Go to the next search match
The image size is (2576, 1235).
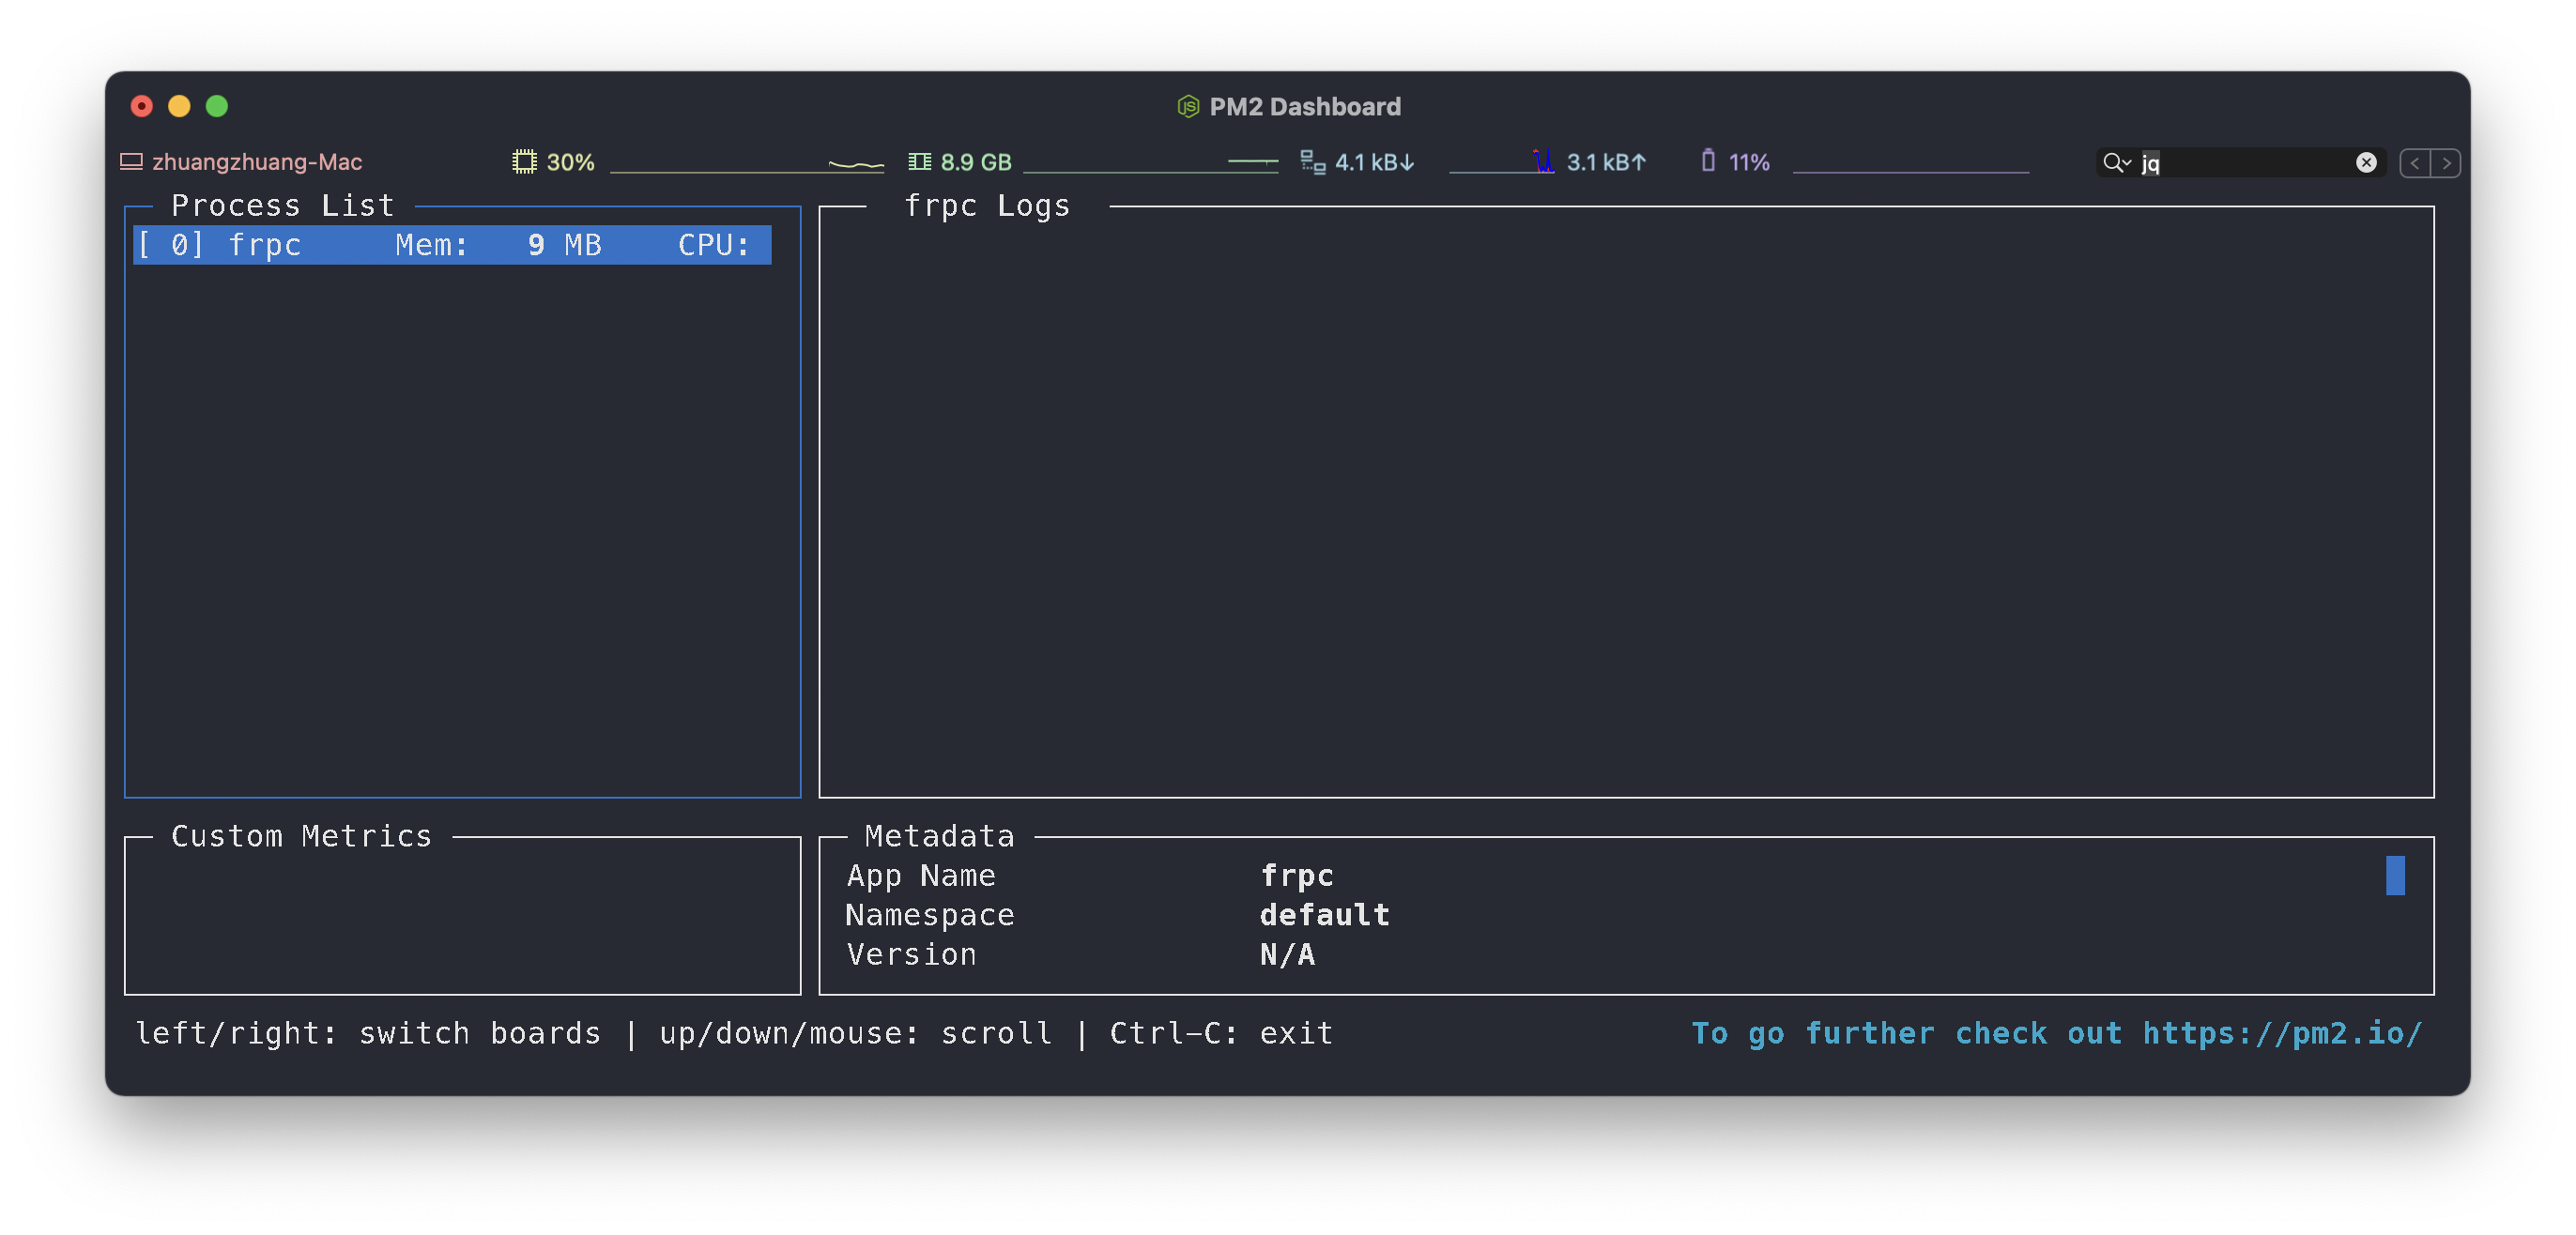tap(2445, 163)
